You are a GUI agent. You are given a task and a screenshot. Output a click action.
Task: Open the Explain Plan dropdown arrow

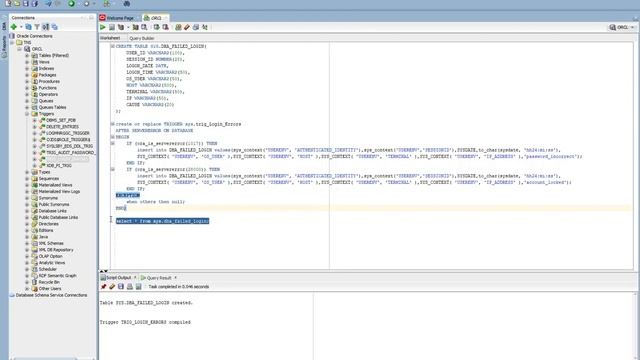point(128,27)
